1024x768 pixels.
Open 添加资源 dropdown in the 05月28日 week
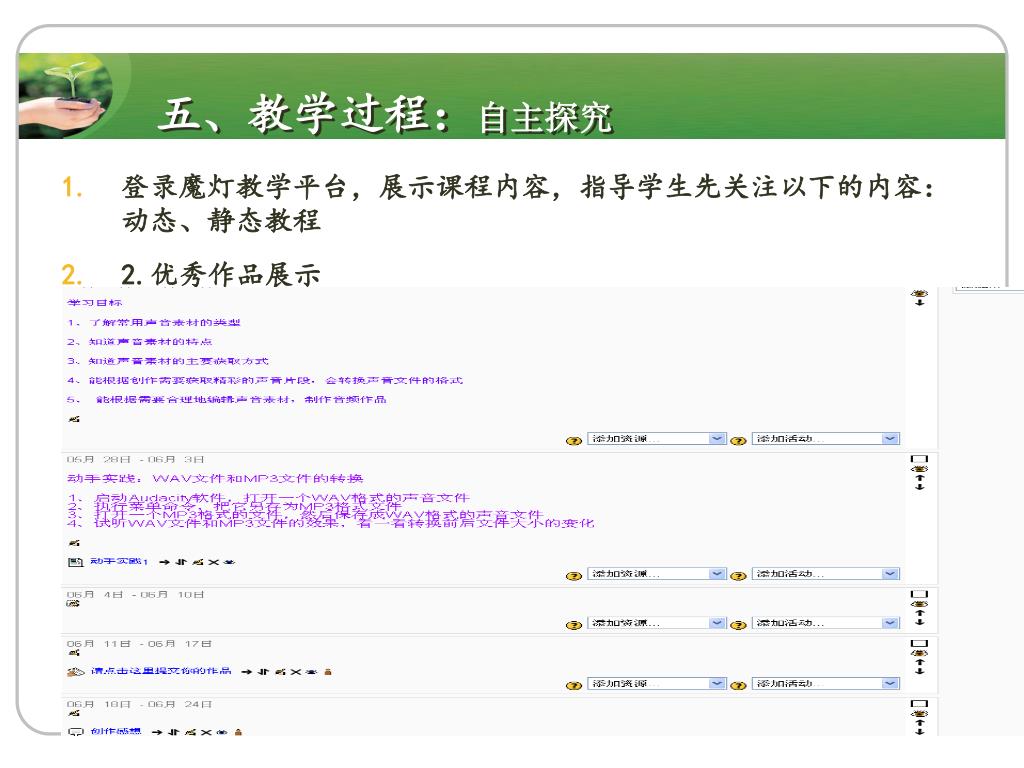click(656, 573)
